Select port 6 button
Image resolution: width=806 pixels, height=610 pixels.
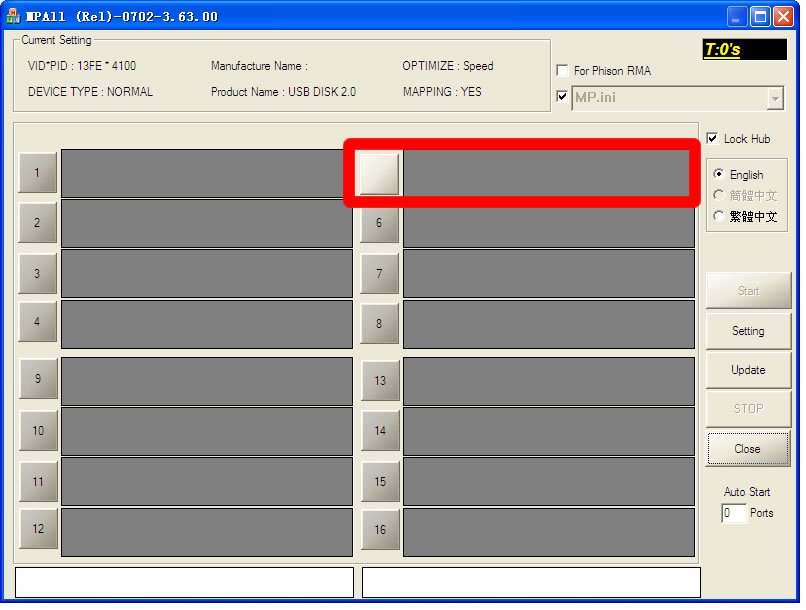(379, 223)
